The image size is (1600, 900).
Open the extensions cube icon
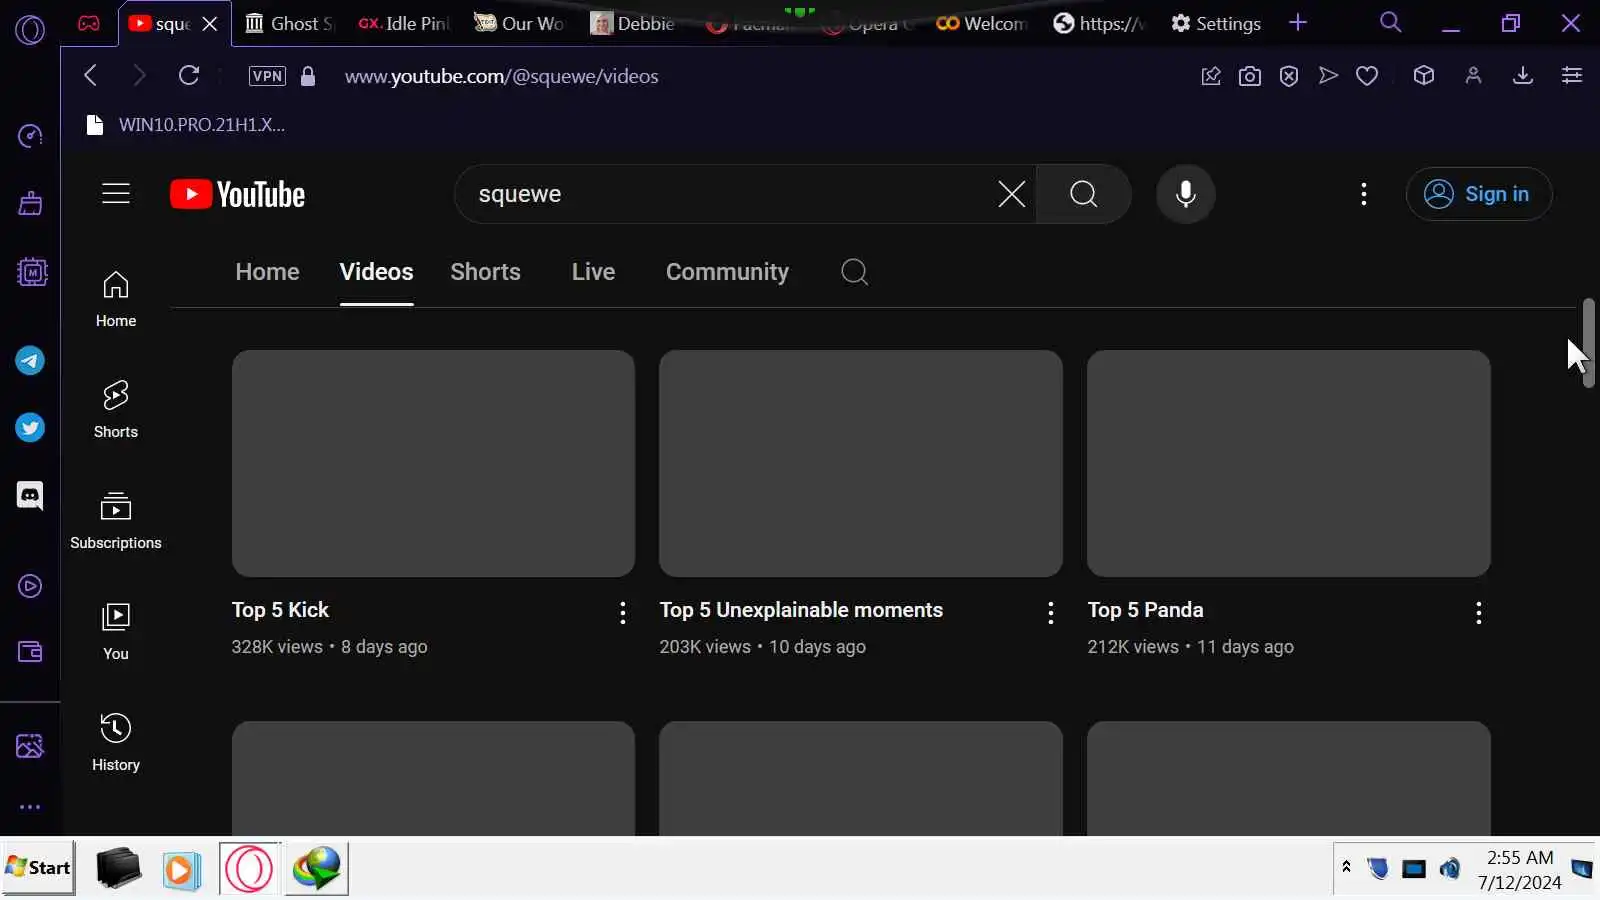[x=1424, y=75]
